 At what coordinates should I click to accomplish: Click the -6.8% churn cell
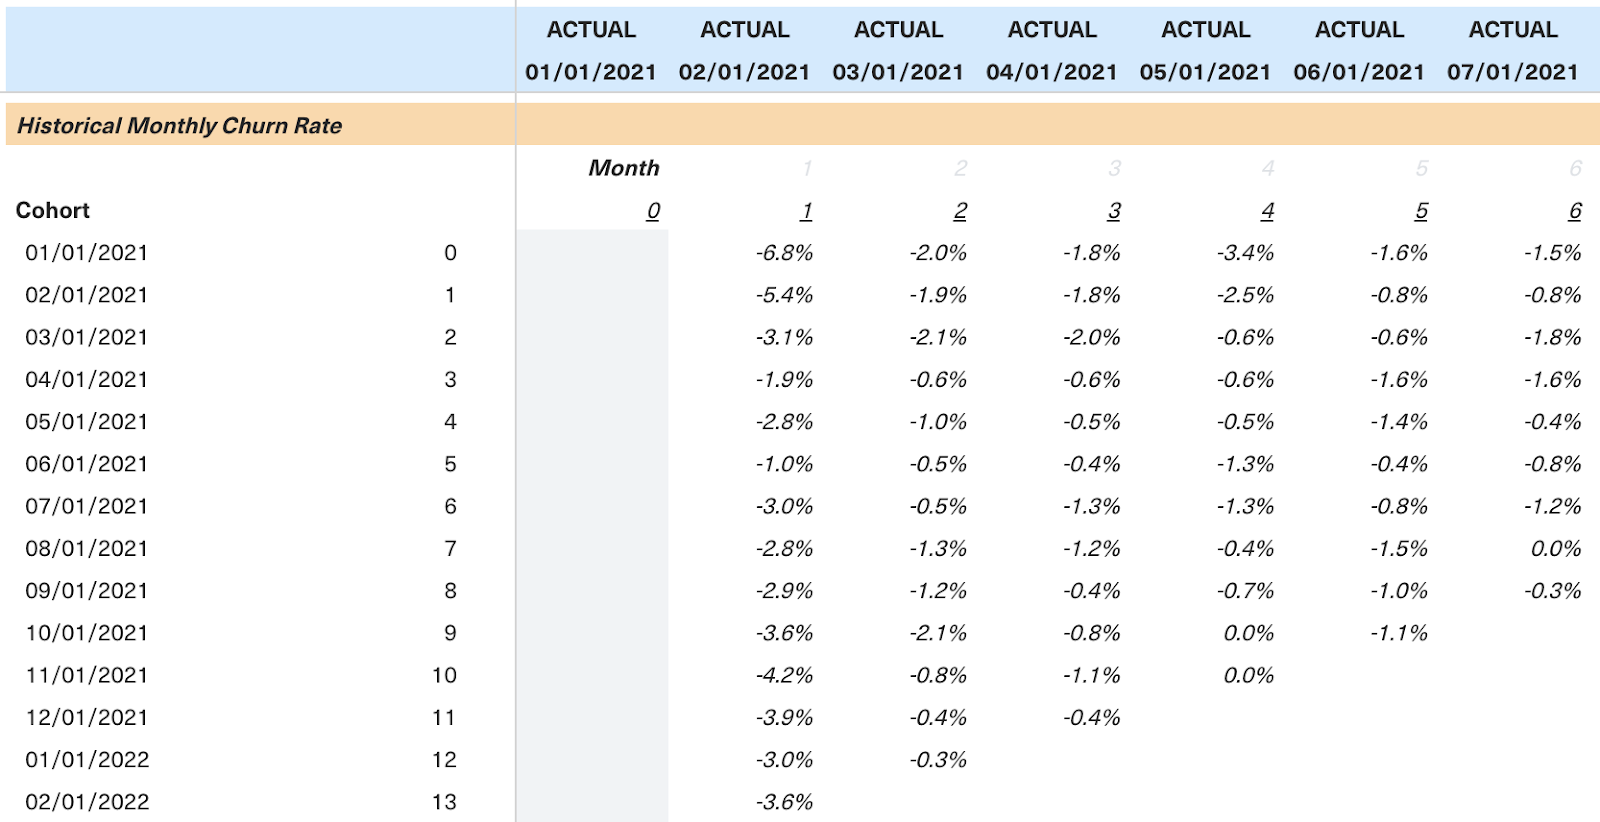coord(785,253)
